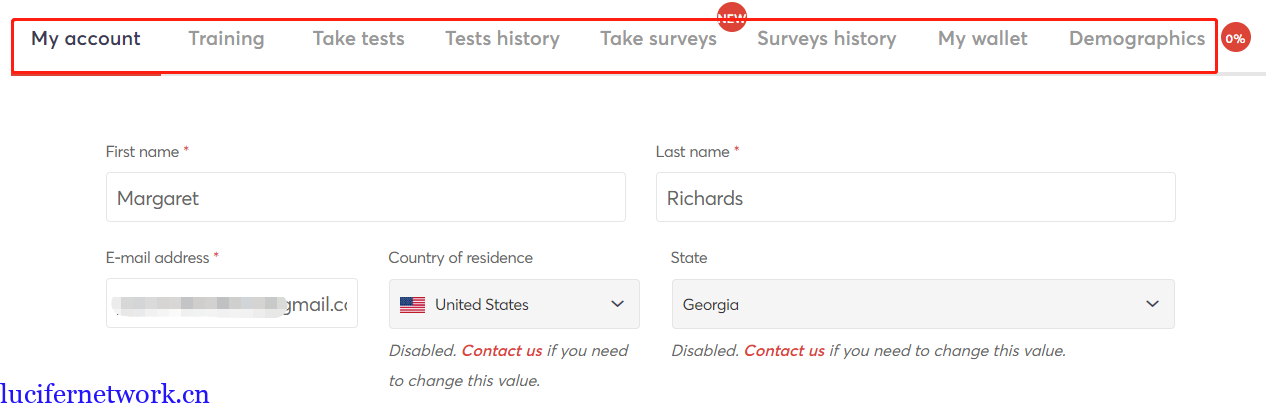Click Contact us under Country of residence
The height and width of the screenshot is (403, 1266).
pos(502,351)
